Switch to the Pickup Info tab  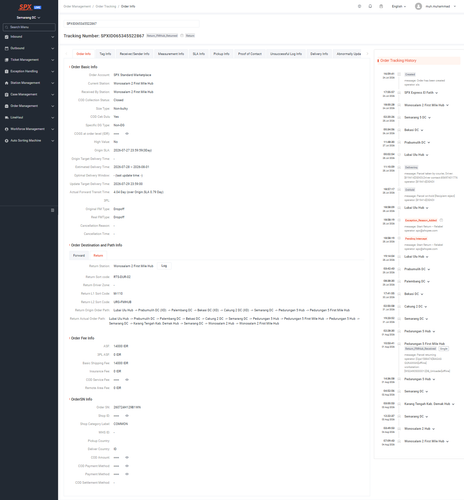[x=221, y=54]
